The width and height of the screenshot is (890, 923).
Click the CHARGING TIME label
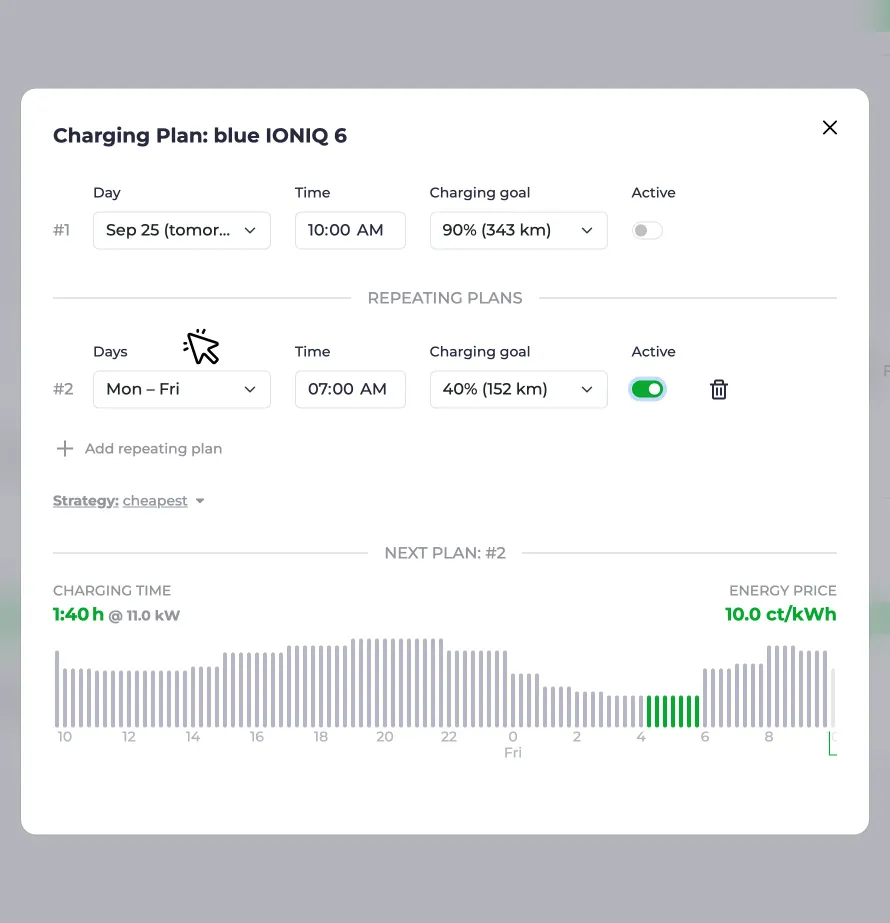[112, 590]
